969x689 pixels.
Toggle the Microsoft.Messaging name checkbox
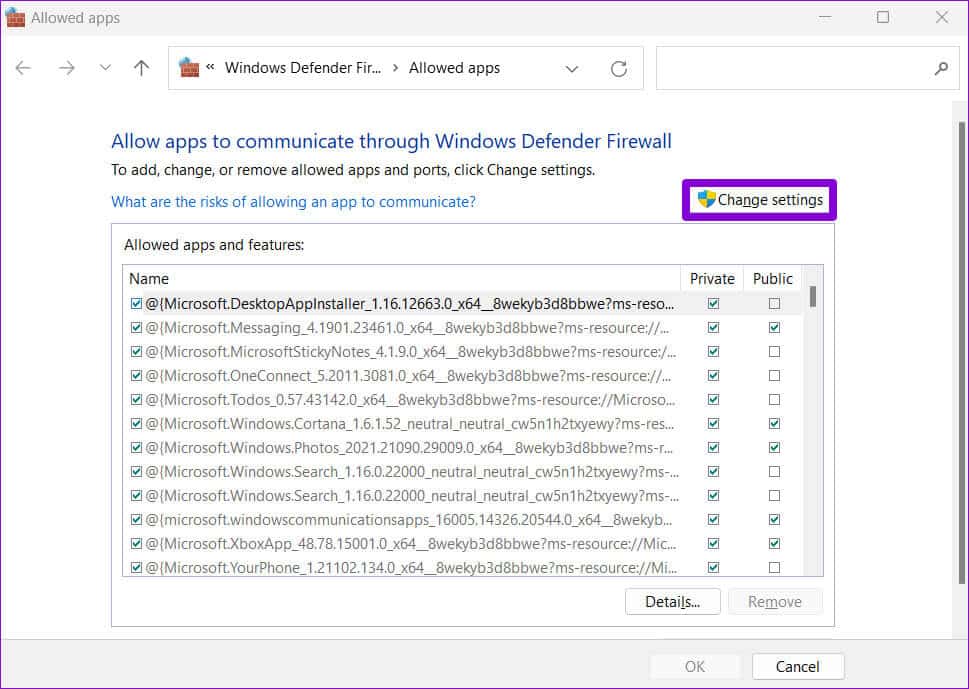(137, 328)
